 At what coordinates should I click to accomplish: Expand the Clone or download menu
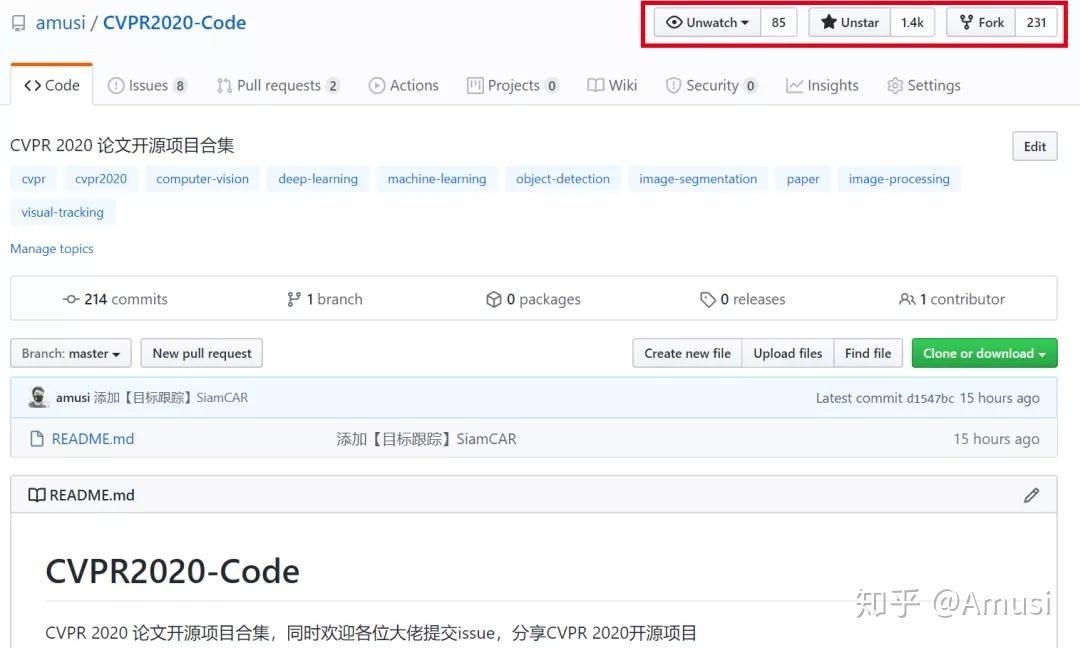(x=984, y=353)
